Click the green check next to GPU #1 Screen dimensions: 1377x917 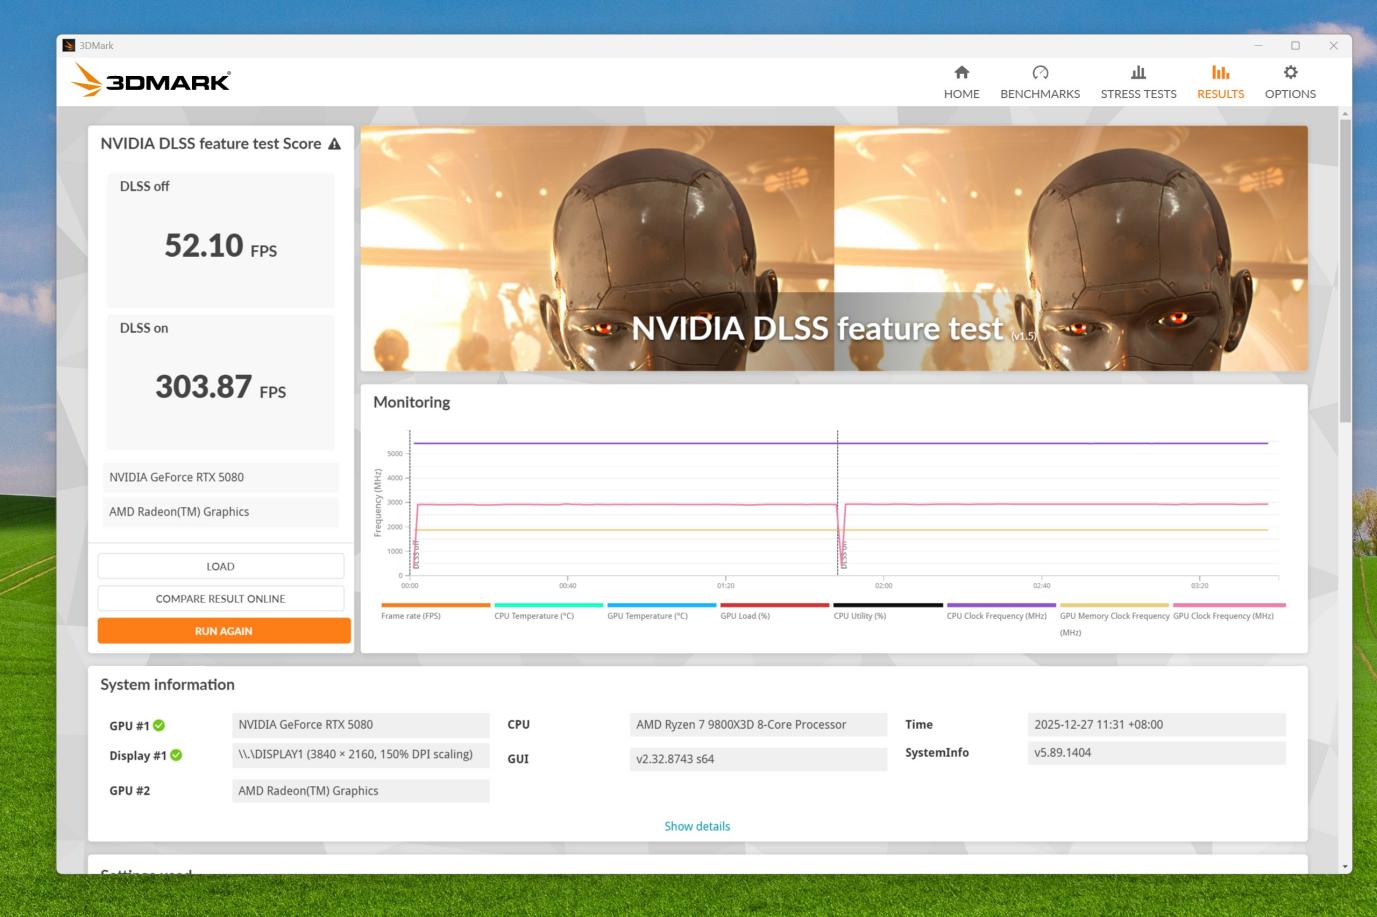159,726
